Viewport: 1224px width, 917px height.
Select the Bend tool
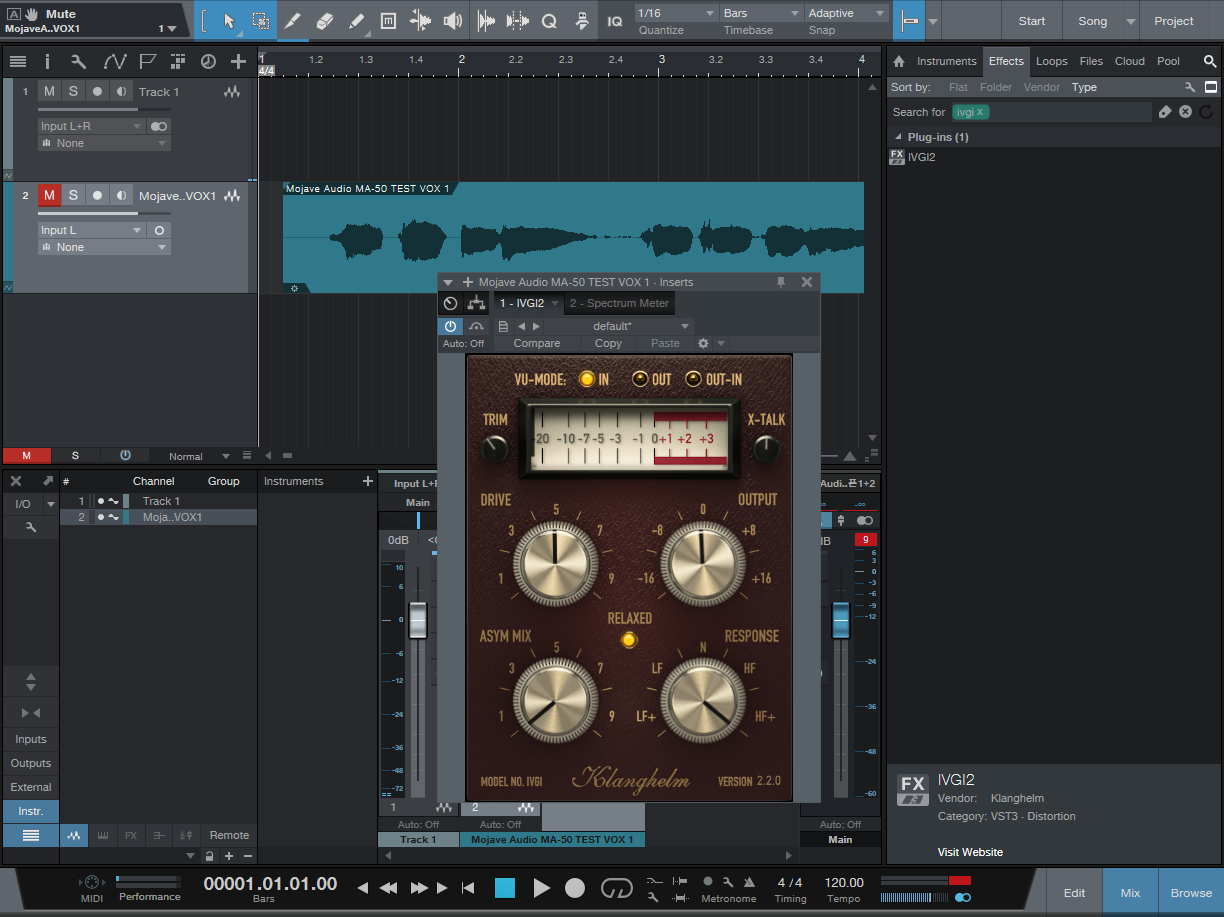point(420,21)
